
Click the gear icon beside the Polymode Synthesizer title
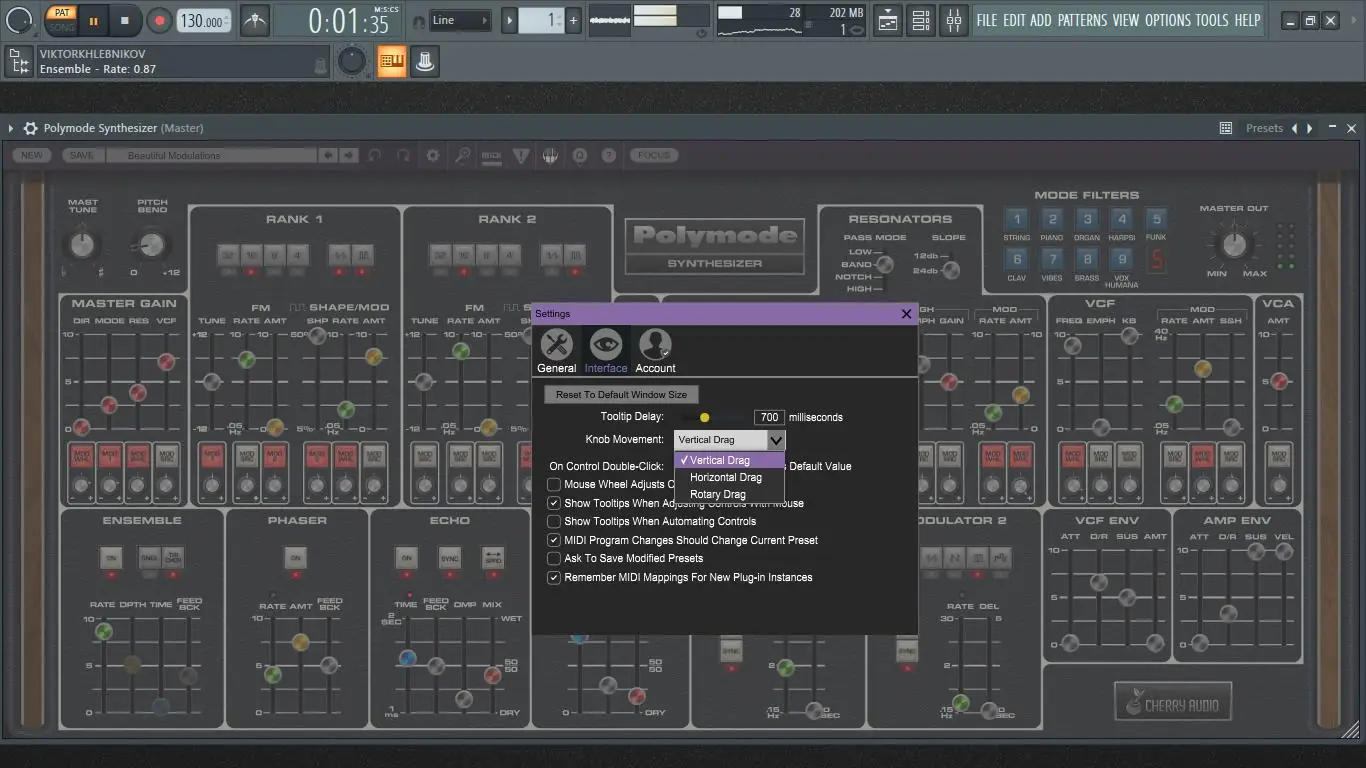pyautogui.click(x=30, y=128)
